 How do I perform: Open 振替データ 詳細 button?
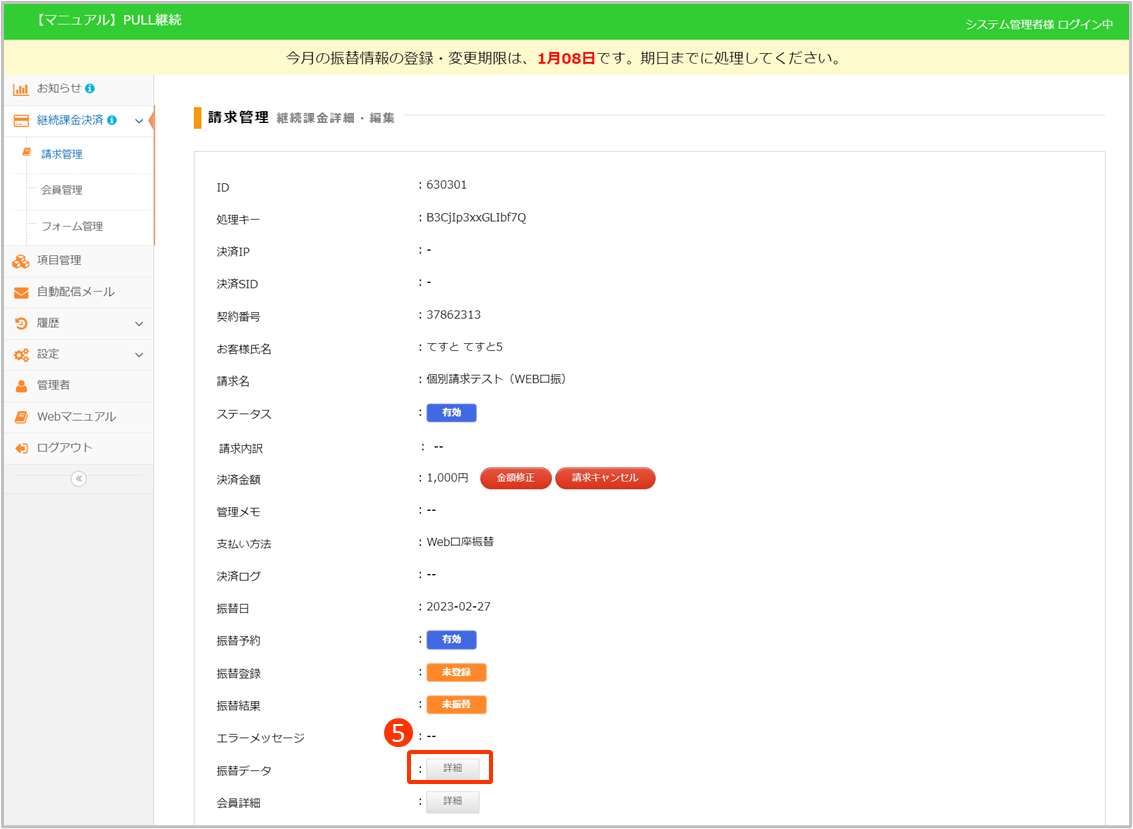[453, 768]
